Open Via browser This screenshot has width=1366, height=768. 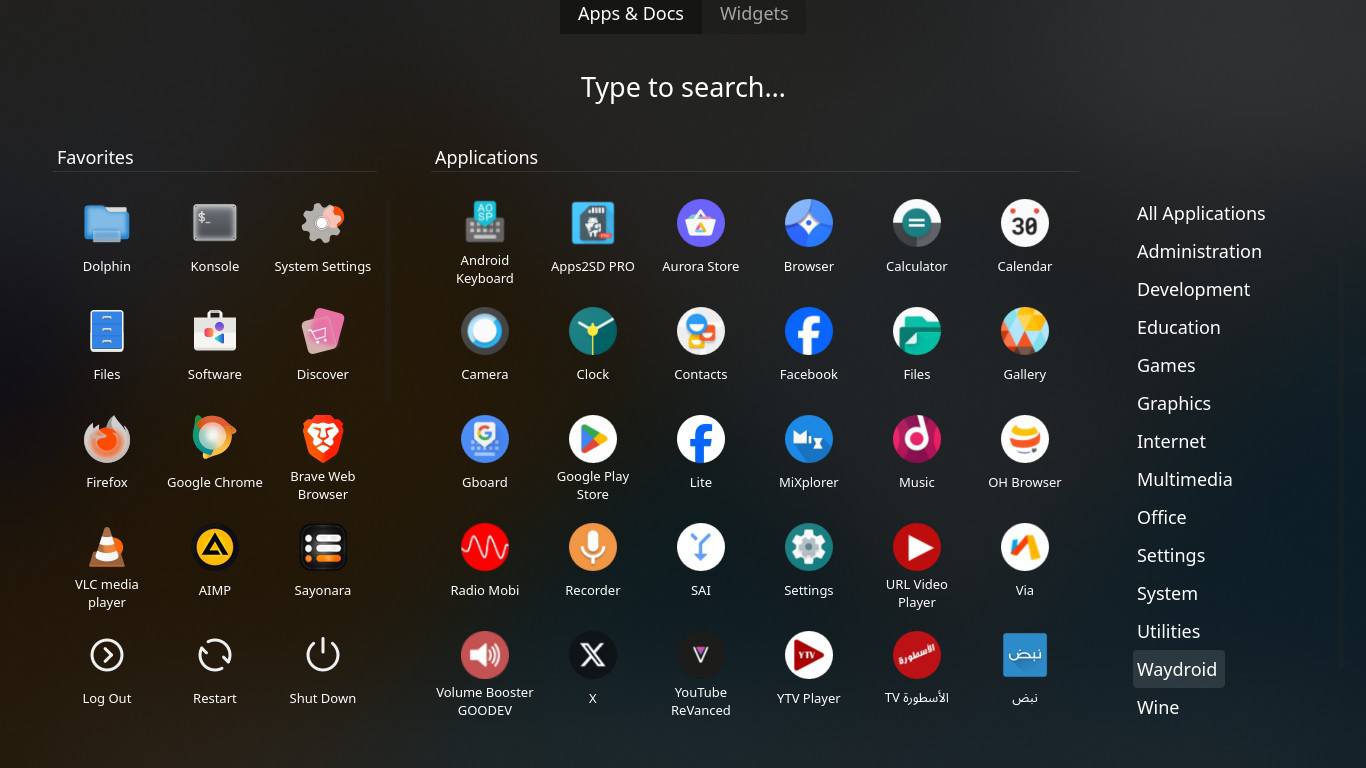pos(1025,547)
